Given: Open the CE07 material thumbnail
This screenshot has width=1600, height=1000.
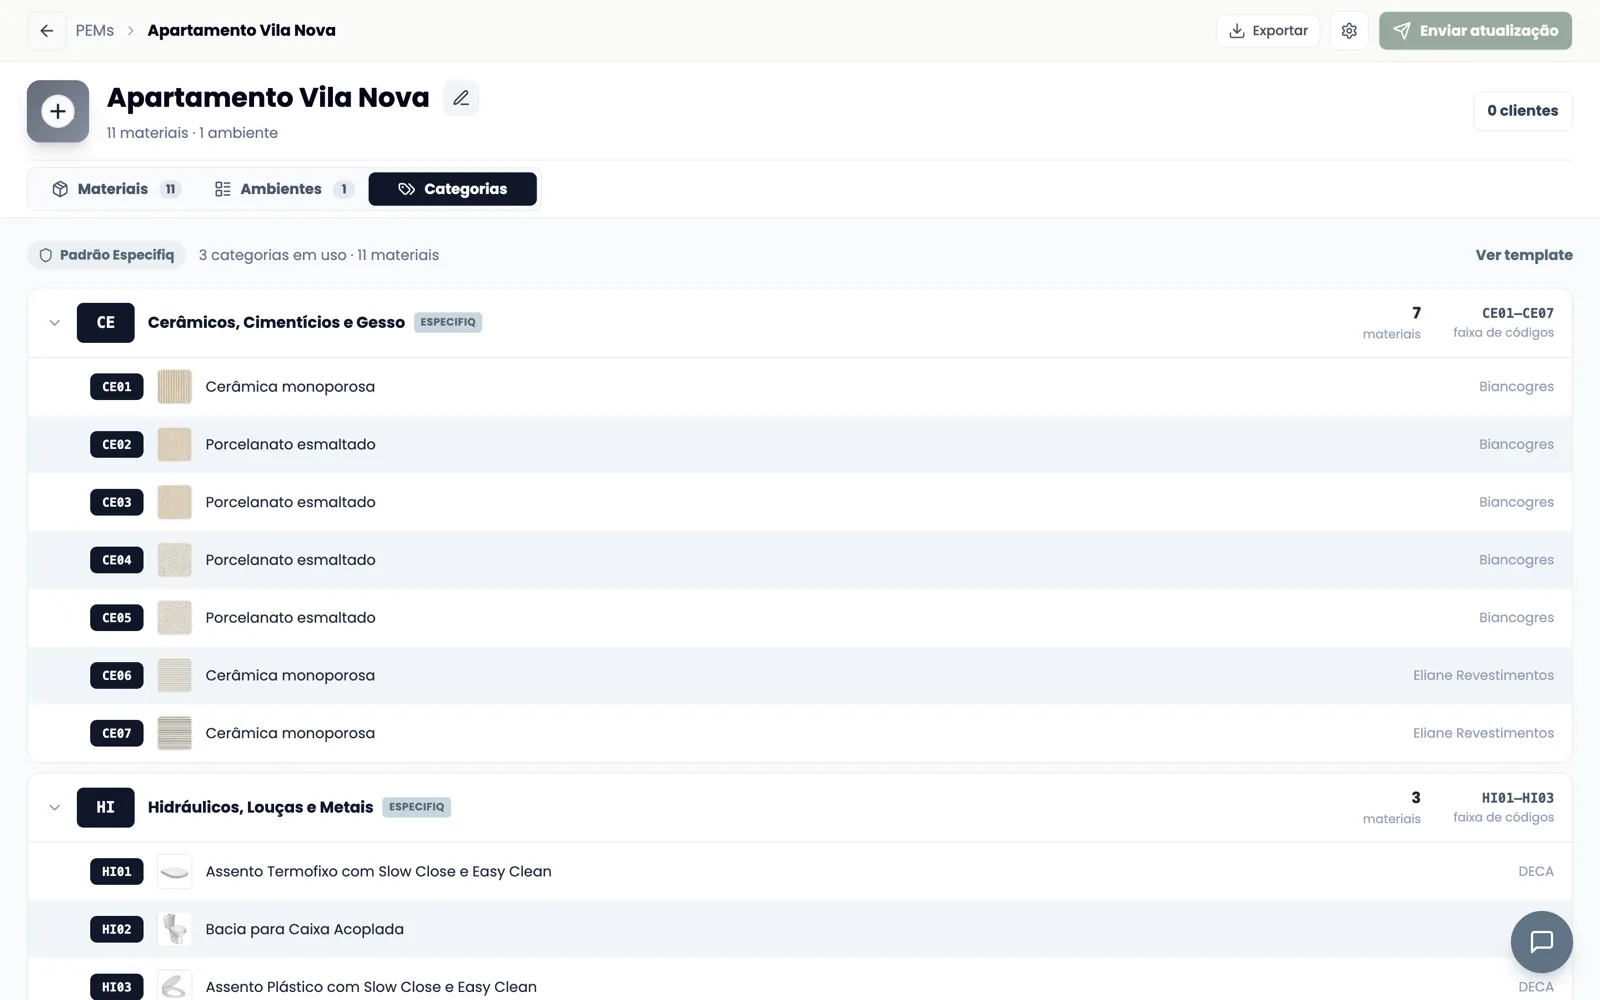Looking at the screenshot, I should coord(174,734).
